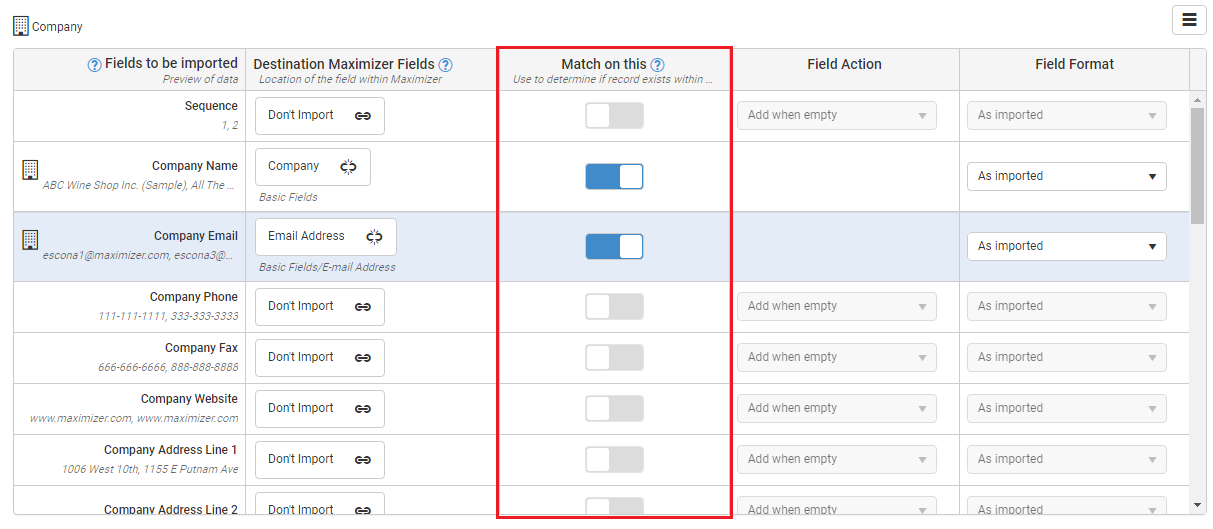Open Field Format dropdown for Company Email
Viewport: 1213px width, 529px height.
coord(1066,246)
